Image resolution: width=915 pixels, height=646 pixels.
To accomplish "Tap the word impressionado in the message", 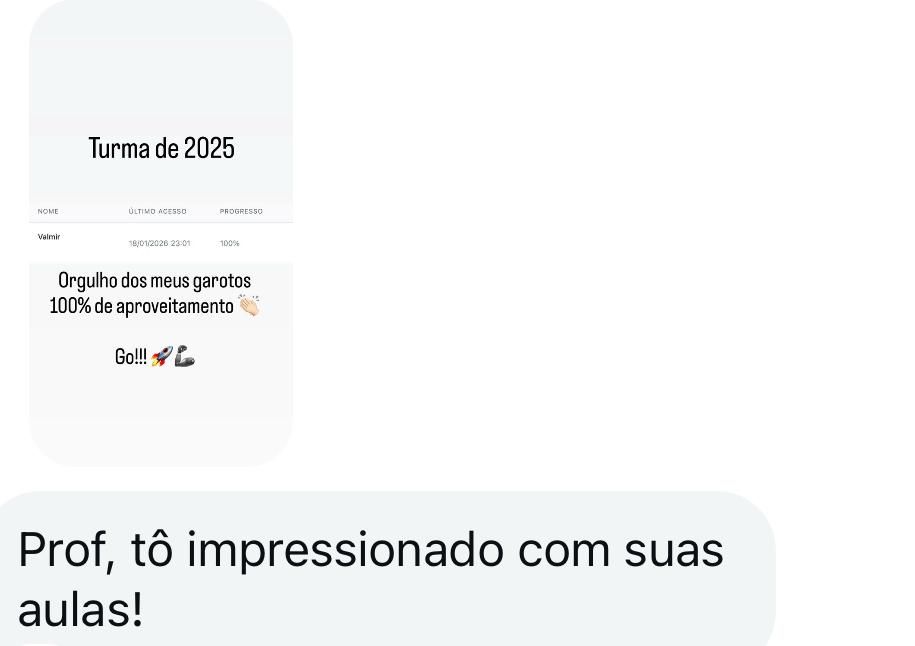I will tap(345, 551).
